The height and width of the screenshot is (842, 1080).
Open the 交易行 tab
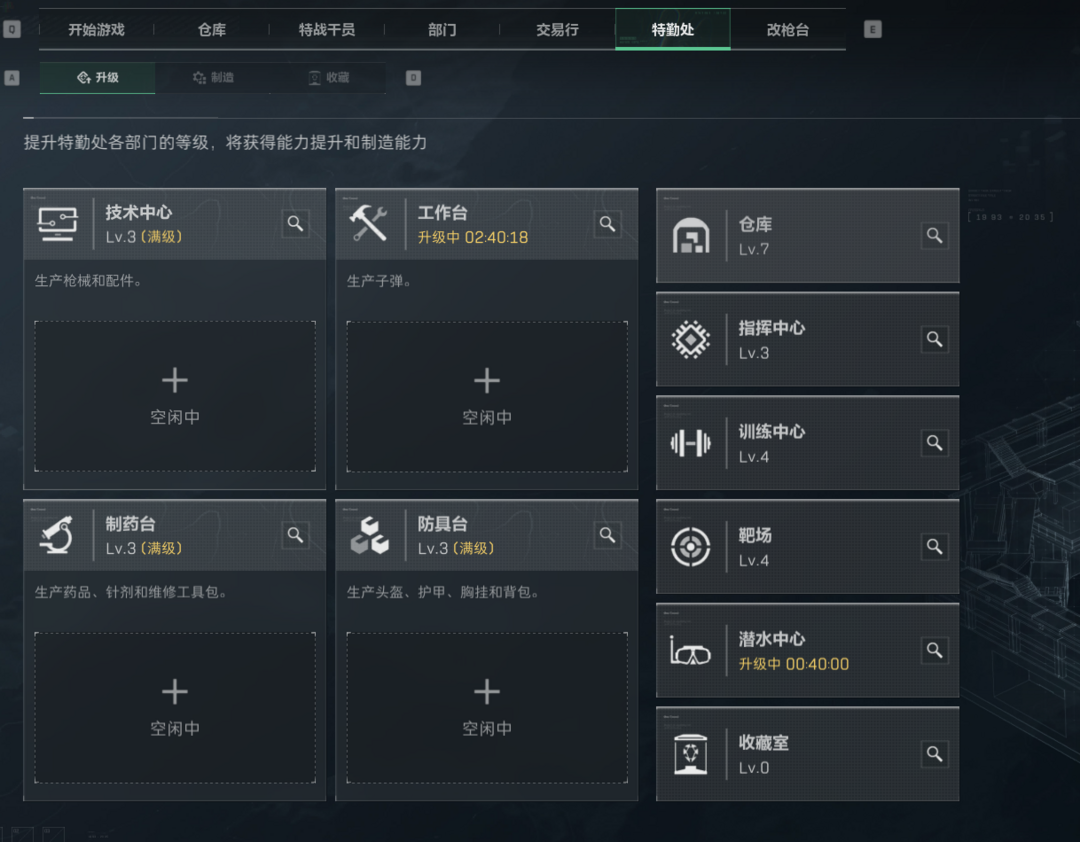(x=557, y=30)
